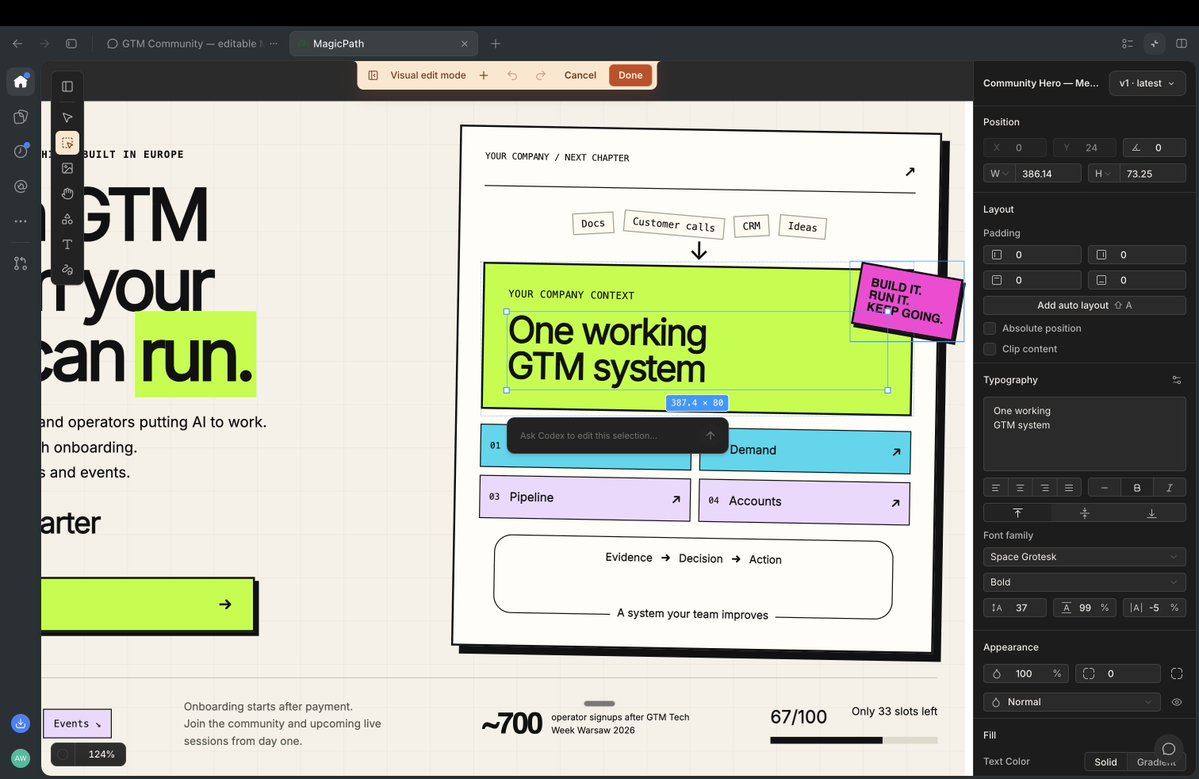This screenshot has width=1199, height=779.
Task: Click the Accounts card on canvas
Action: coord(804,501)
